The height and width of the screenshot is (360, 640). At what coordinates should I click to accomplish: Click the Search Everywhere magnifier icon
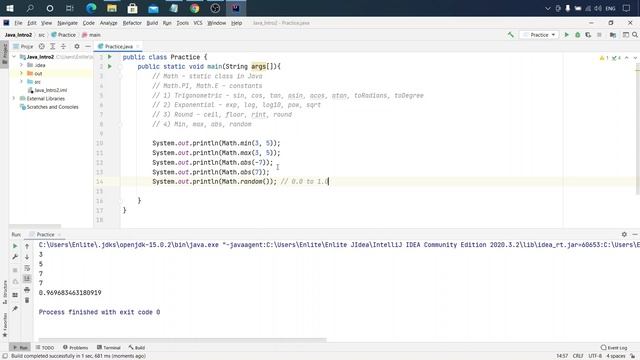pos(635,35)
